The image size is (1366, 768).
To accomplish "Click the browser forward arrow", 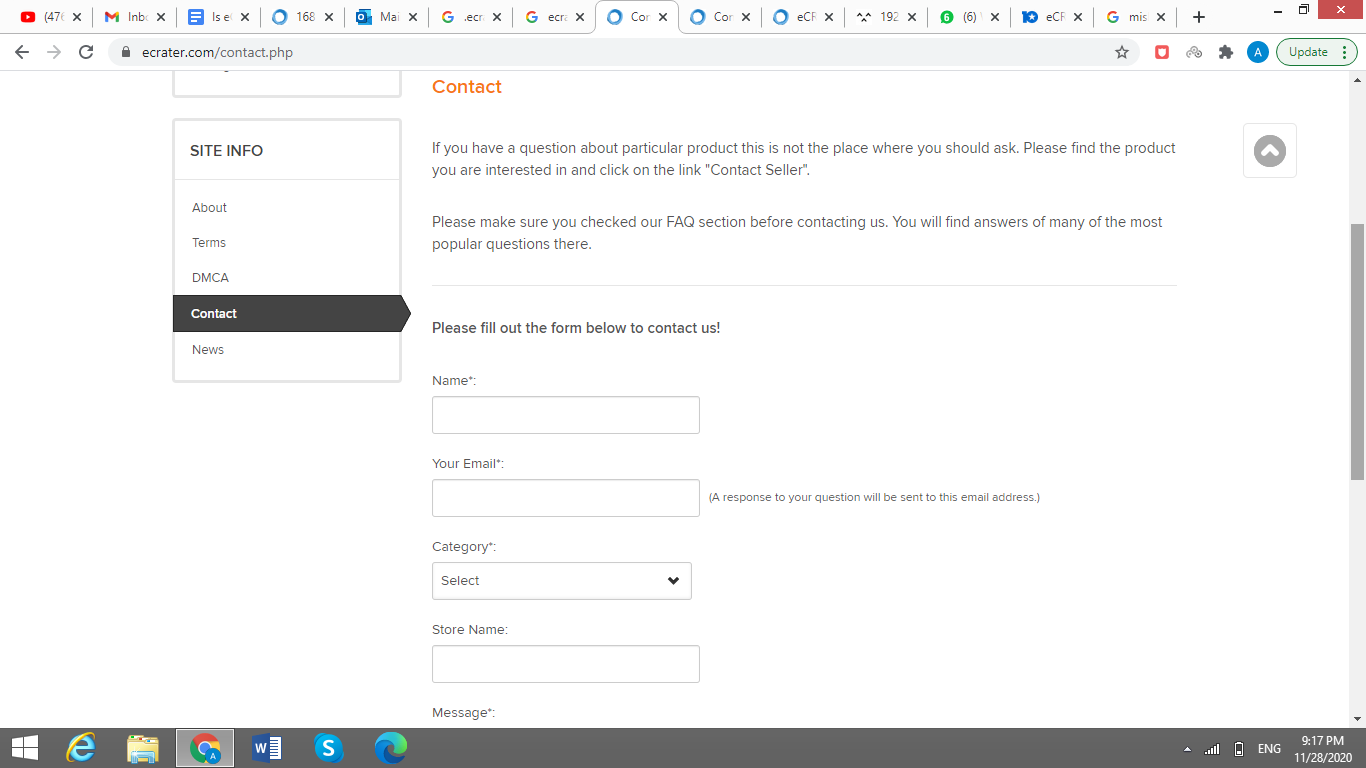I will (54, 52).
